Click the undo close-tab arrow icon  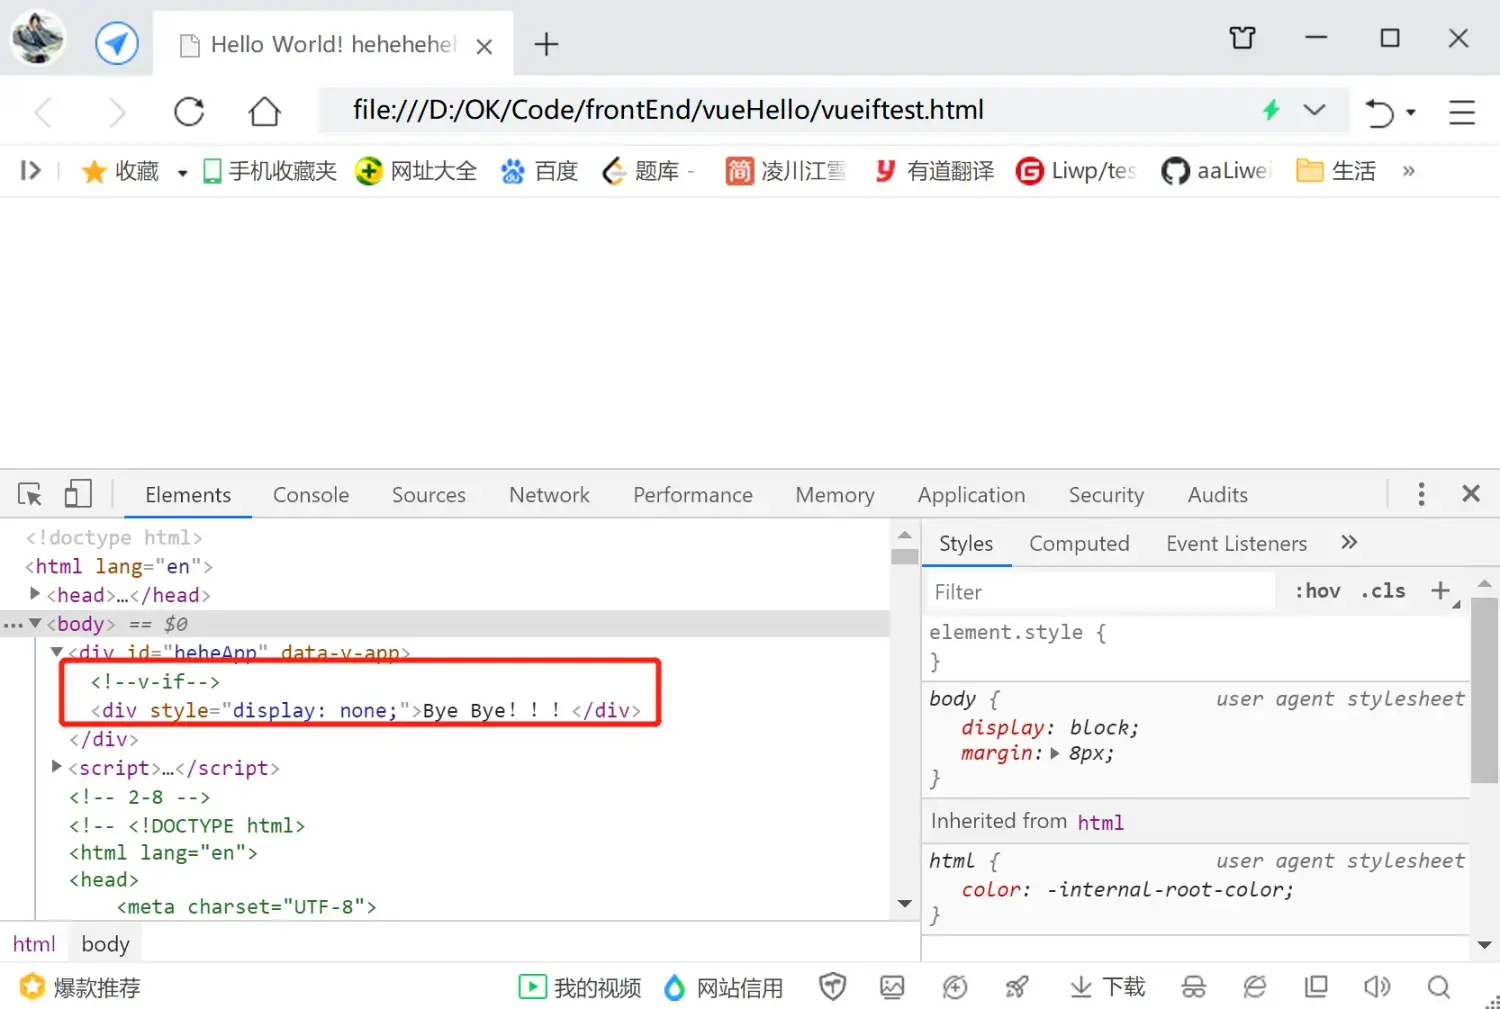(x=1380, y=112)
